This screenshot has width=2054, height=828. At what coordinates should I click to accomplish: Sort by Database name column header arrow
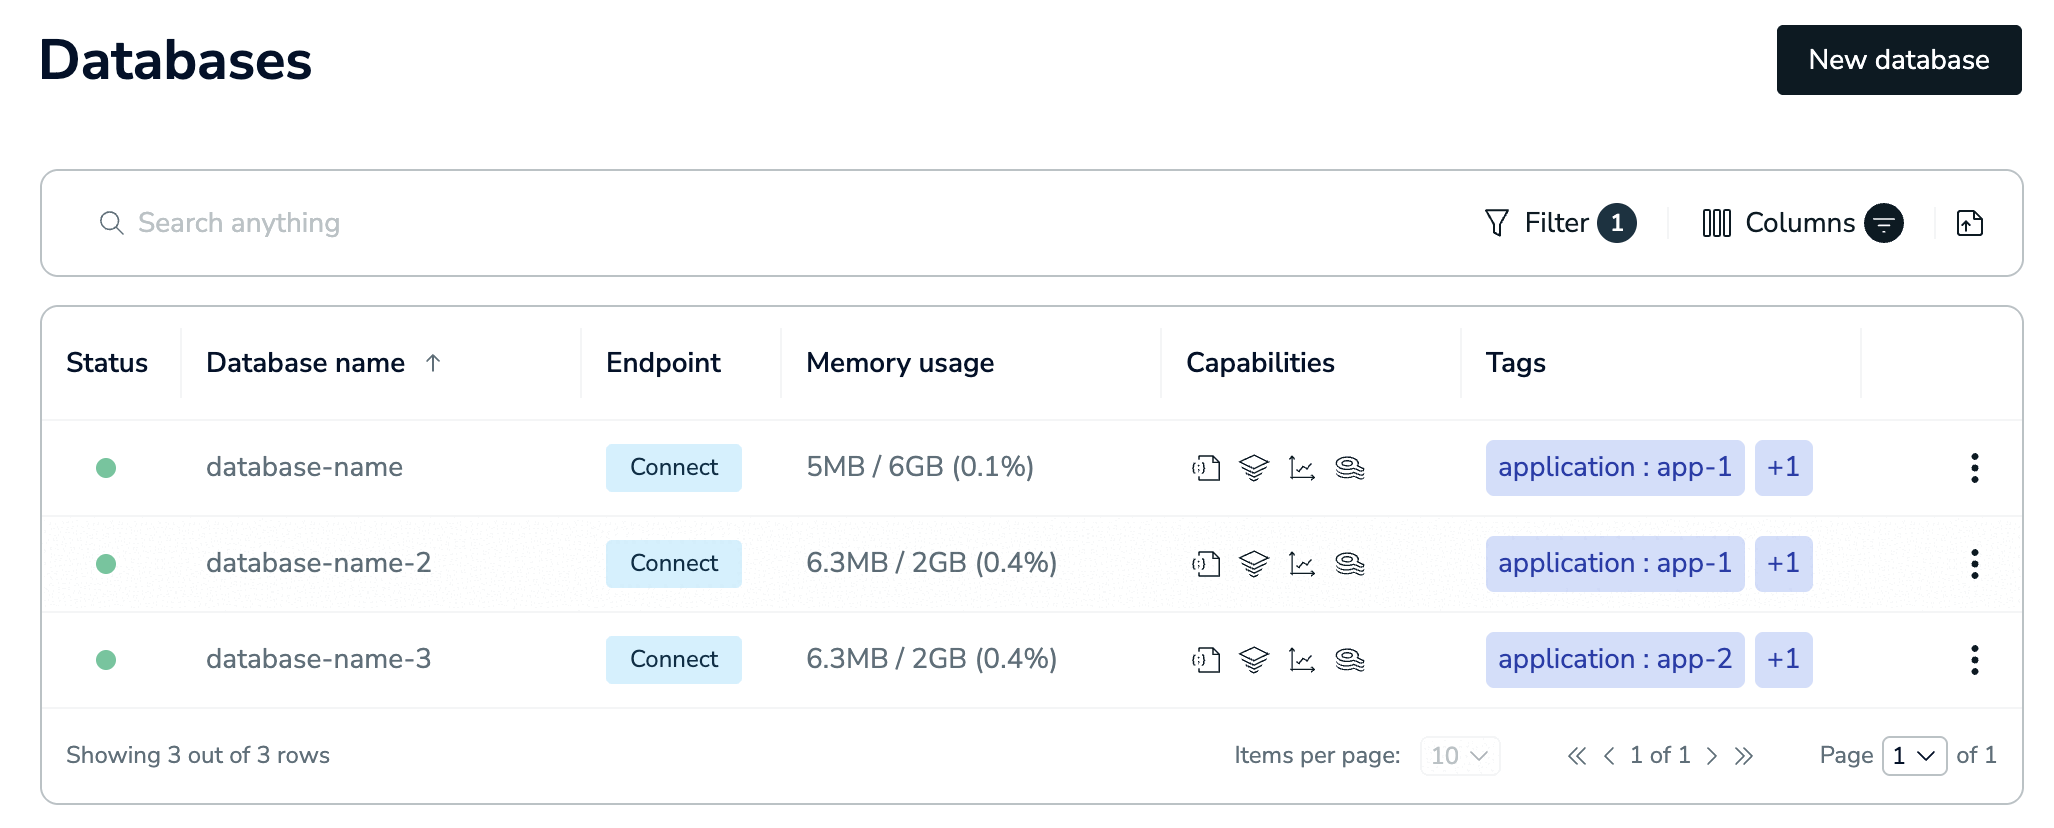[x=433, y=363]
